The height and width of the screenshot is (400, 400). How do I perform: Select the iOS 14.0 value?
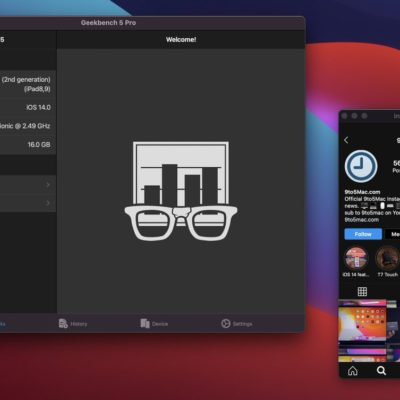(x=39, y=107)
